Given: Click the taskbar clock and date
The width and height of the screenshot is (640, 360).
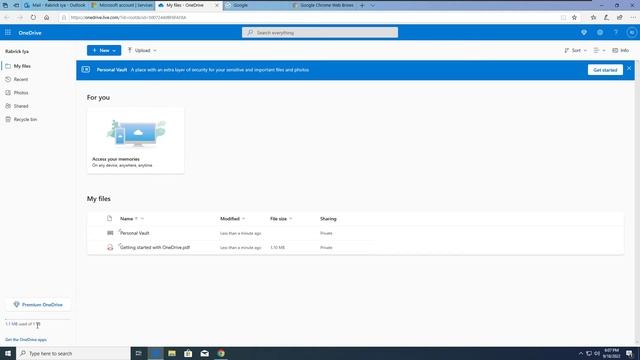Looking at the screenshot, I should [x=611, y=353].
